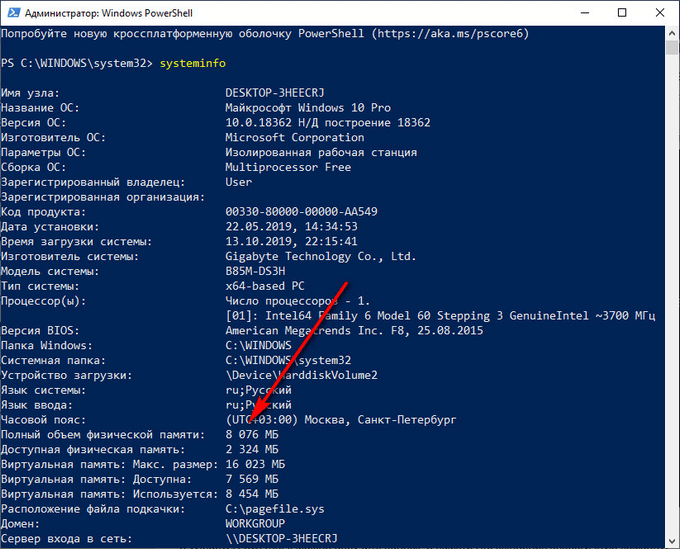Click the typed systeminfo command

click(x=193, y=63)
